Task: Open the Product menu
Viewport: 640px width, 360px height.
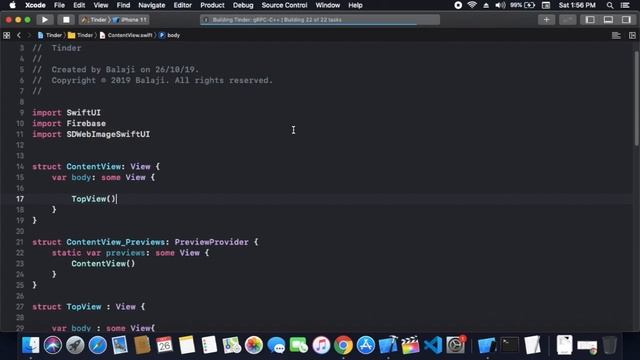Action: pyautogui.click(x=212, y=5)
